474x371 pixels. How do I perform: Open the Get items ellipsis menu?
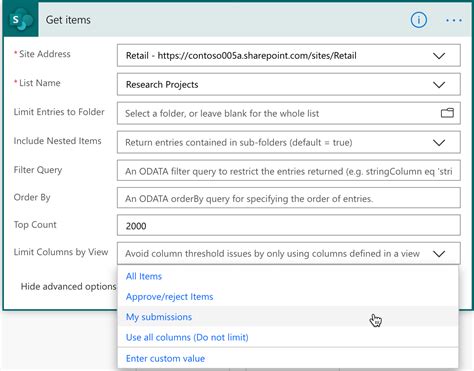[454, 20]
